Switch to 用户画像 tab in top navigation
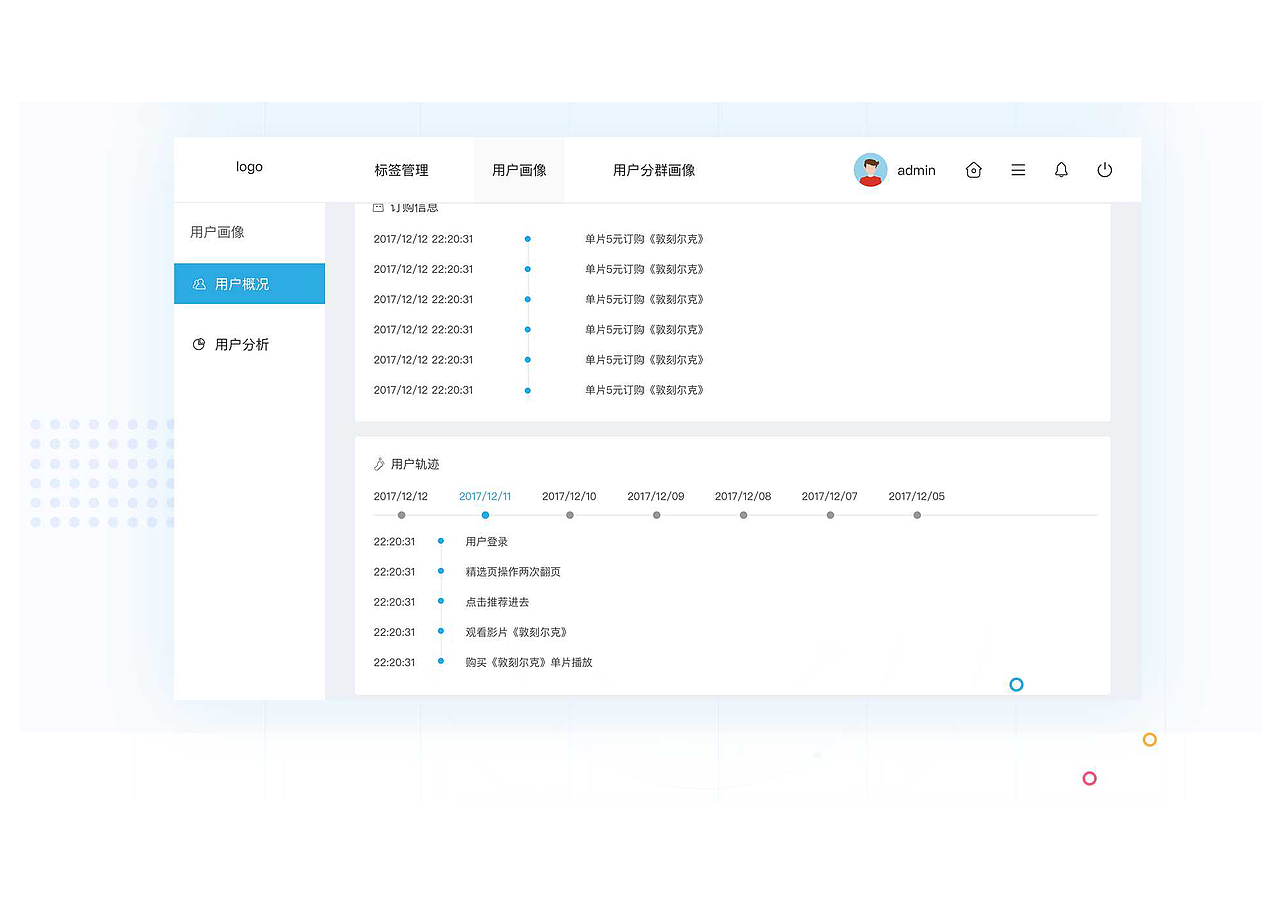The image size is (1280, 904). click(519, 170)
